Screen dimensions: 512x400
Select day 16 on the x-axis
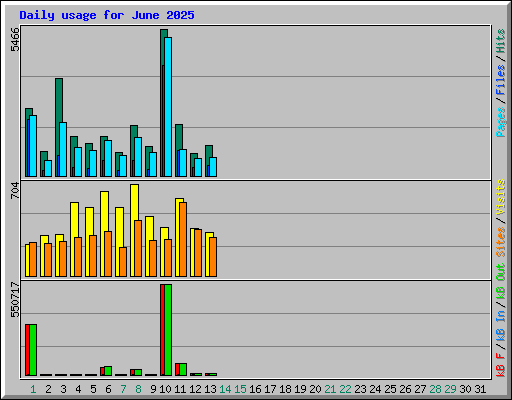(x=255, y=389)
